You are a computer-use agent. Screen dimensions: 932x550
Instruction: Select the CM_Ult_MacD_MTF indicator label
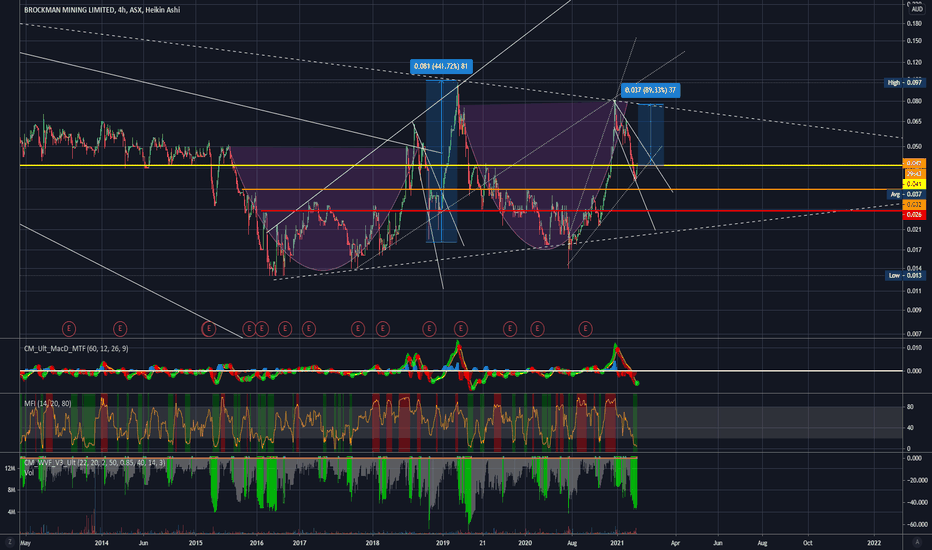pyautogui.click(x=75, y=348)
